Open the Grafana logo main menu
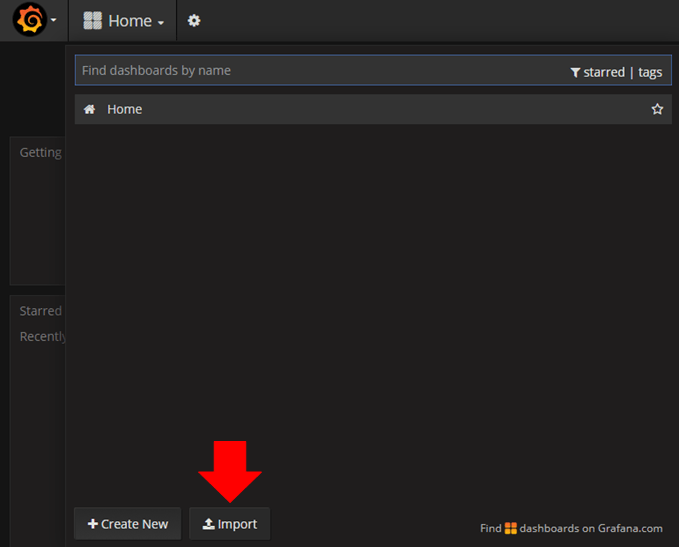This screenshot has width=679, height=547. click(x=29, y=20)
